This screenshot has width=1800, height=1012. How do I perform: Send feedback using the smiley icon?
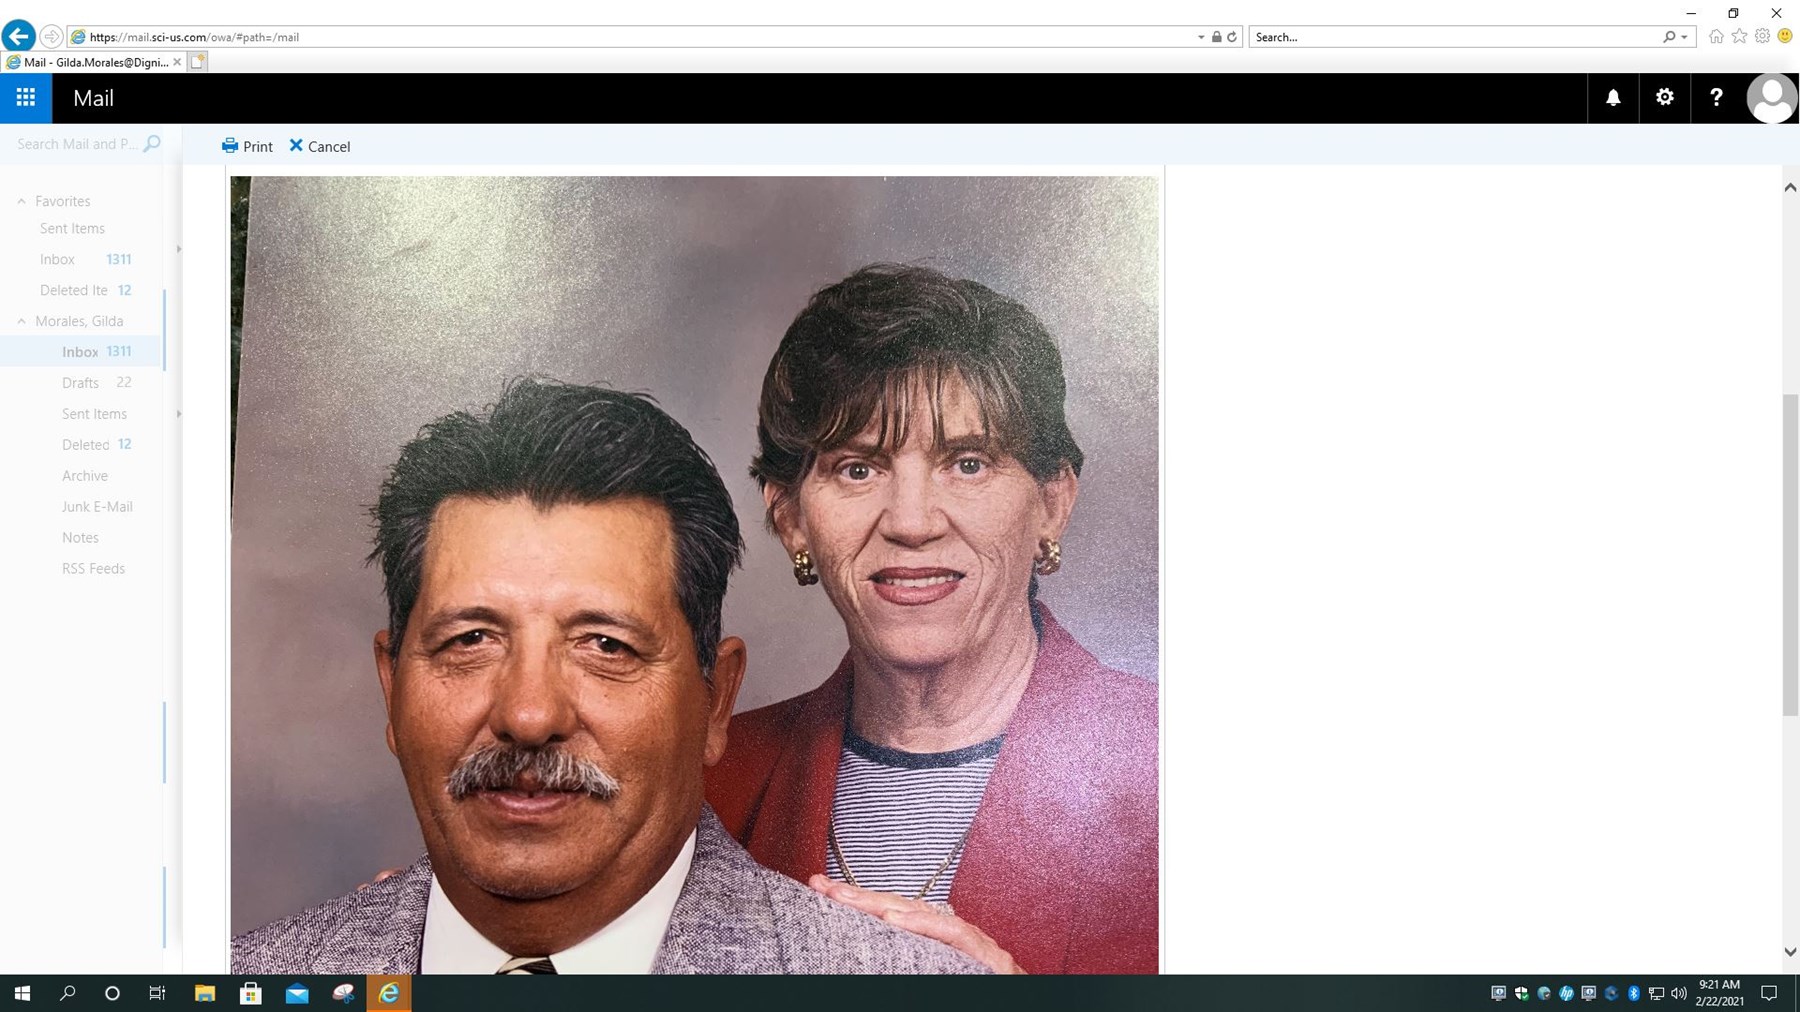coord(1785,36)
